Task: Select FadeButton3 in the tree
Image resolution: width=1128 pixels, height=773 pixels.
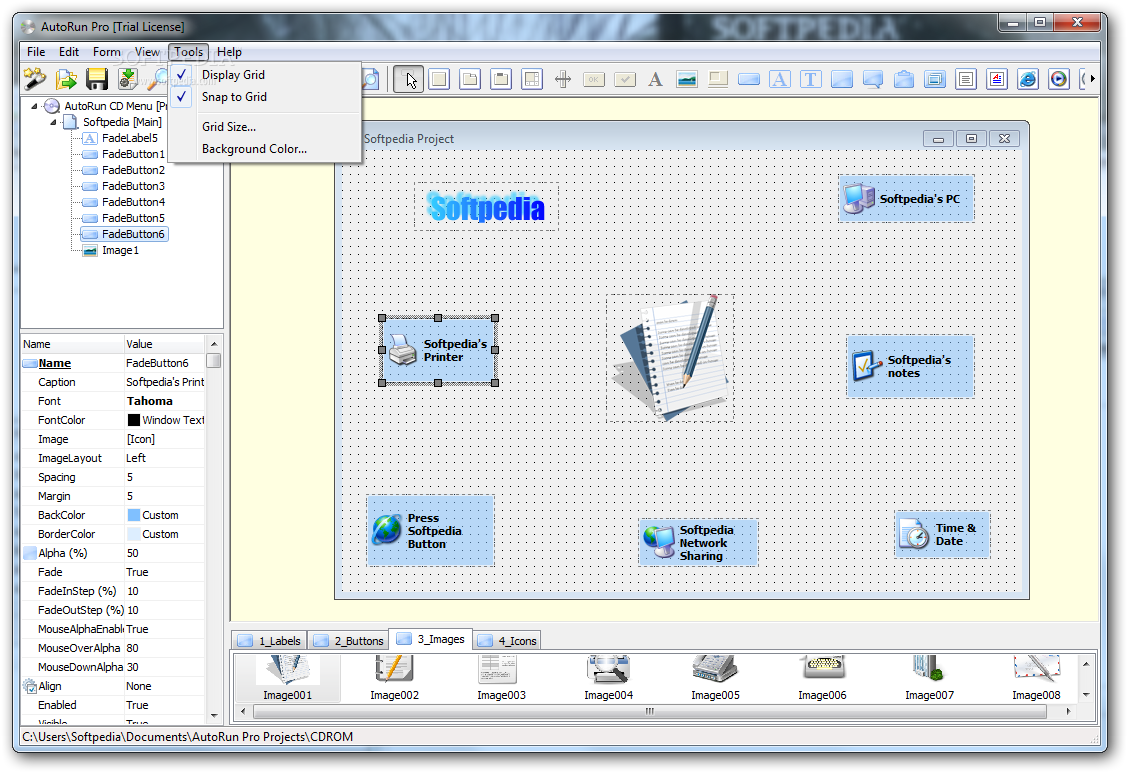Action: (133, 186)
